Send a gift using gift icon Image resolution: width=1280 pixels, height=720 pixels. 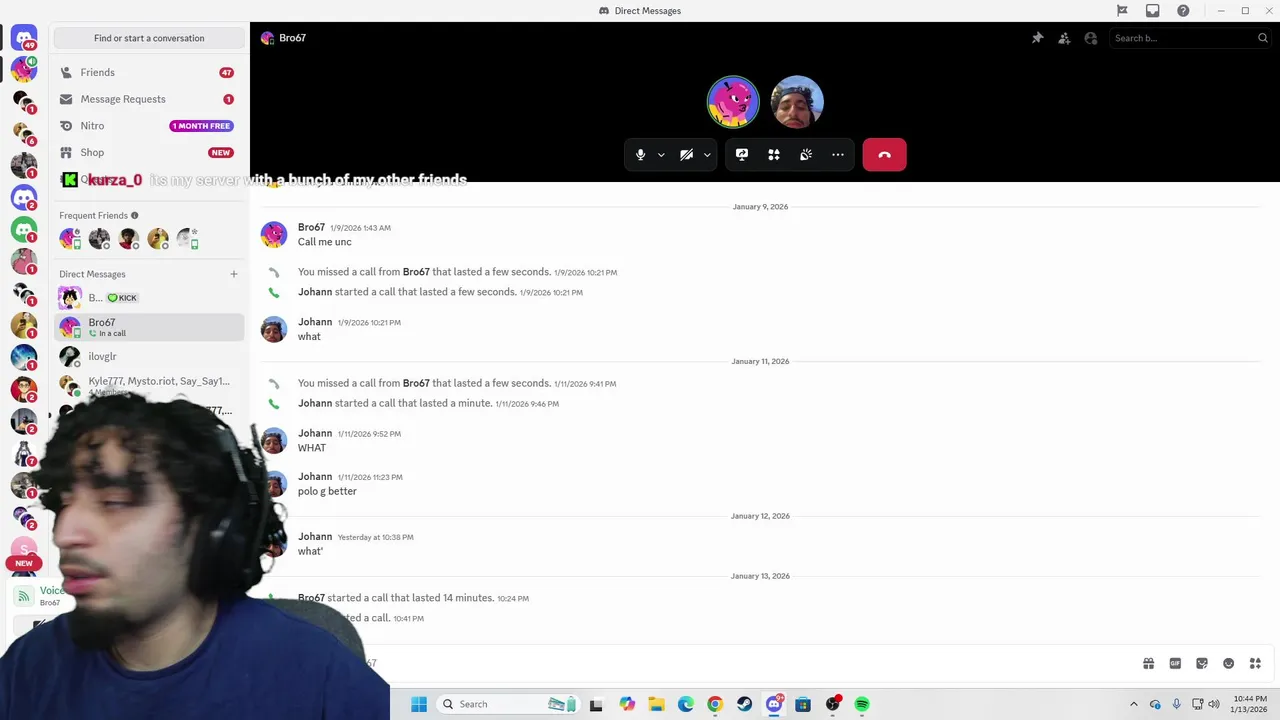pyautogui.click(x=1148, y=663)
